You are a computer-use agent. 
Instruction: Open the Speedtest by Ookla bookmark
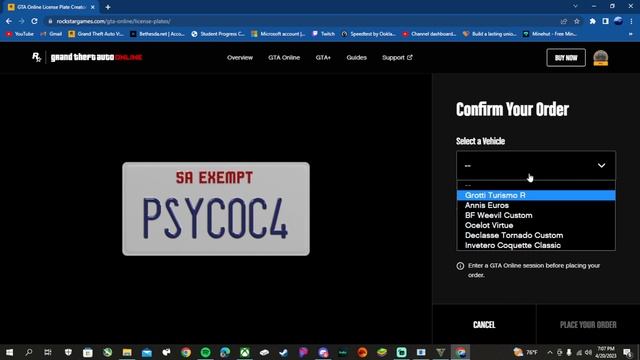click(369, 34)
